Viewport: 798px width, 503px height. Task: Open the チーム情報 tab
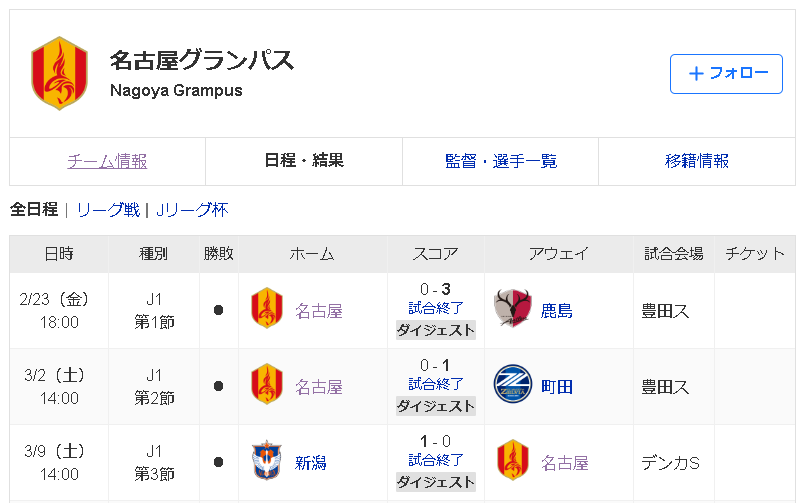[107, 161]
